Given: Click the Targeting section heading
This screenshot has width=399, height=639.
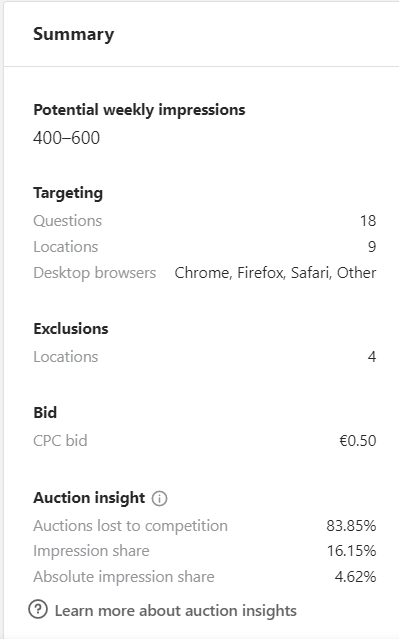Looking at the screenshot, I should [x=68, y=193].
